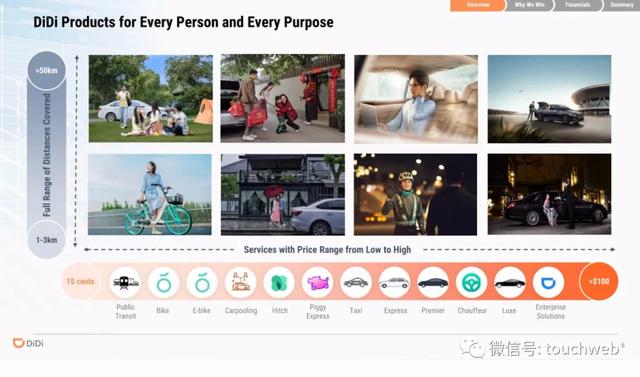Click the Chauffeur text label
Image resolution: width=640 pixels, height=377 pixels.
472,310
